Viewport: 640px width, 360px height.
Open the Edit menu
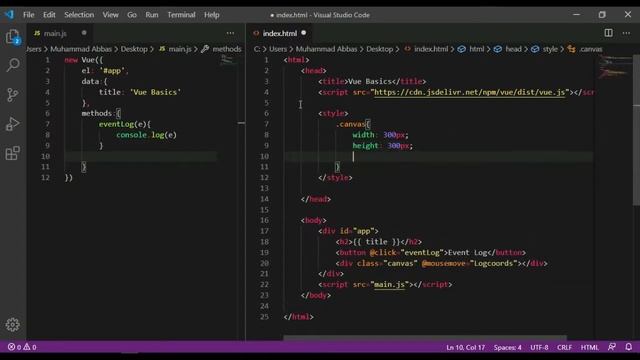[x=49, y=15]
